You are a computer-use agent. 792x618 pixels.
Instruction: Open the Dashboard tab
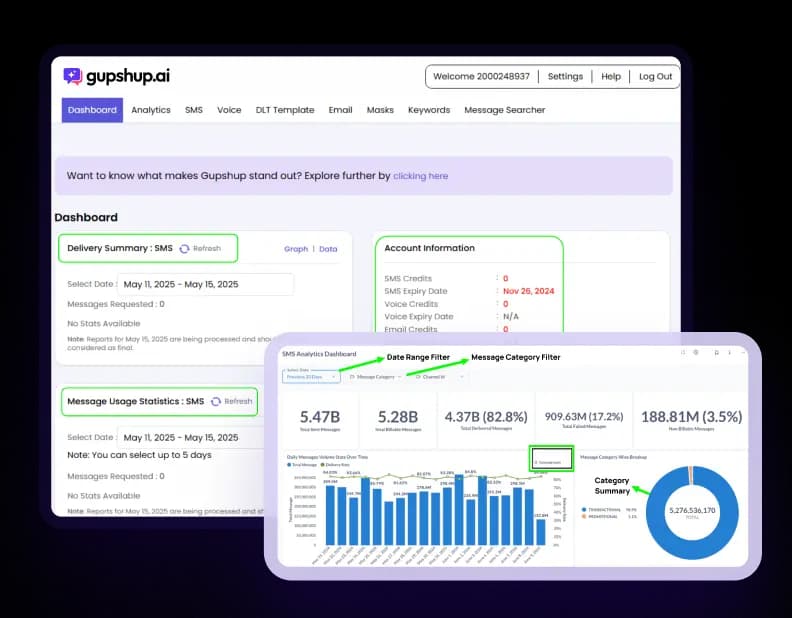point(92,110)
